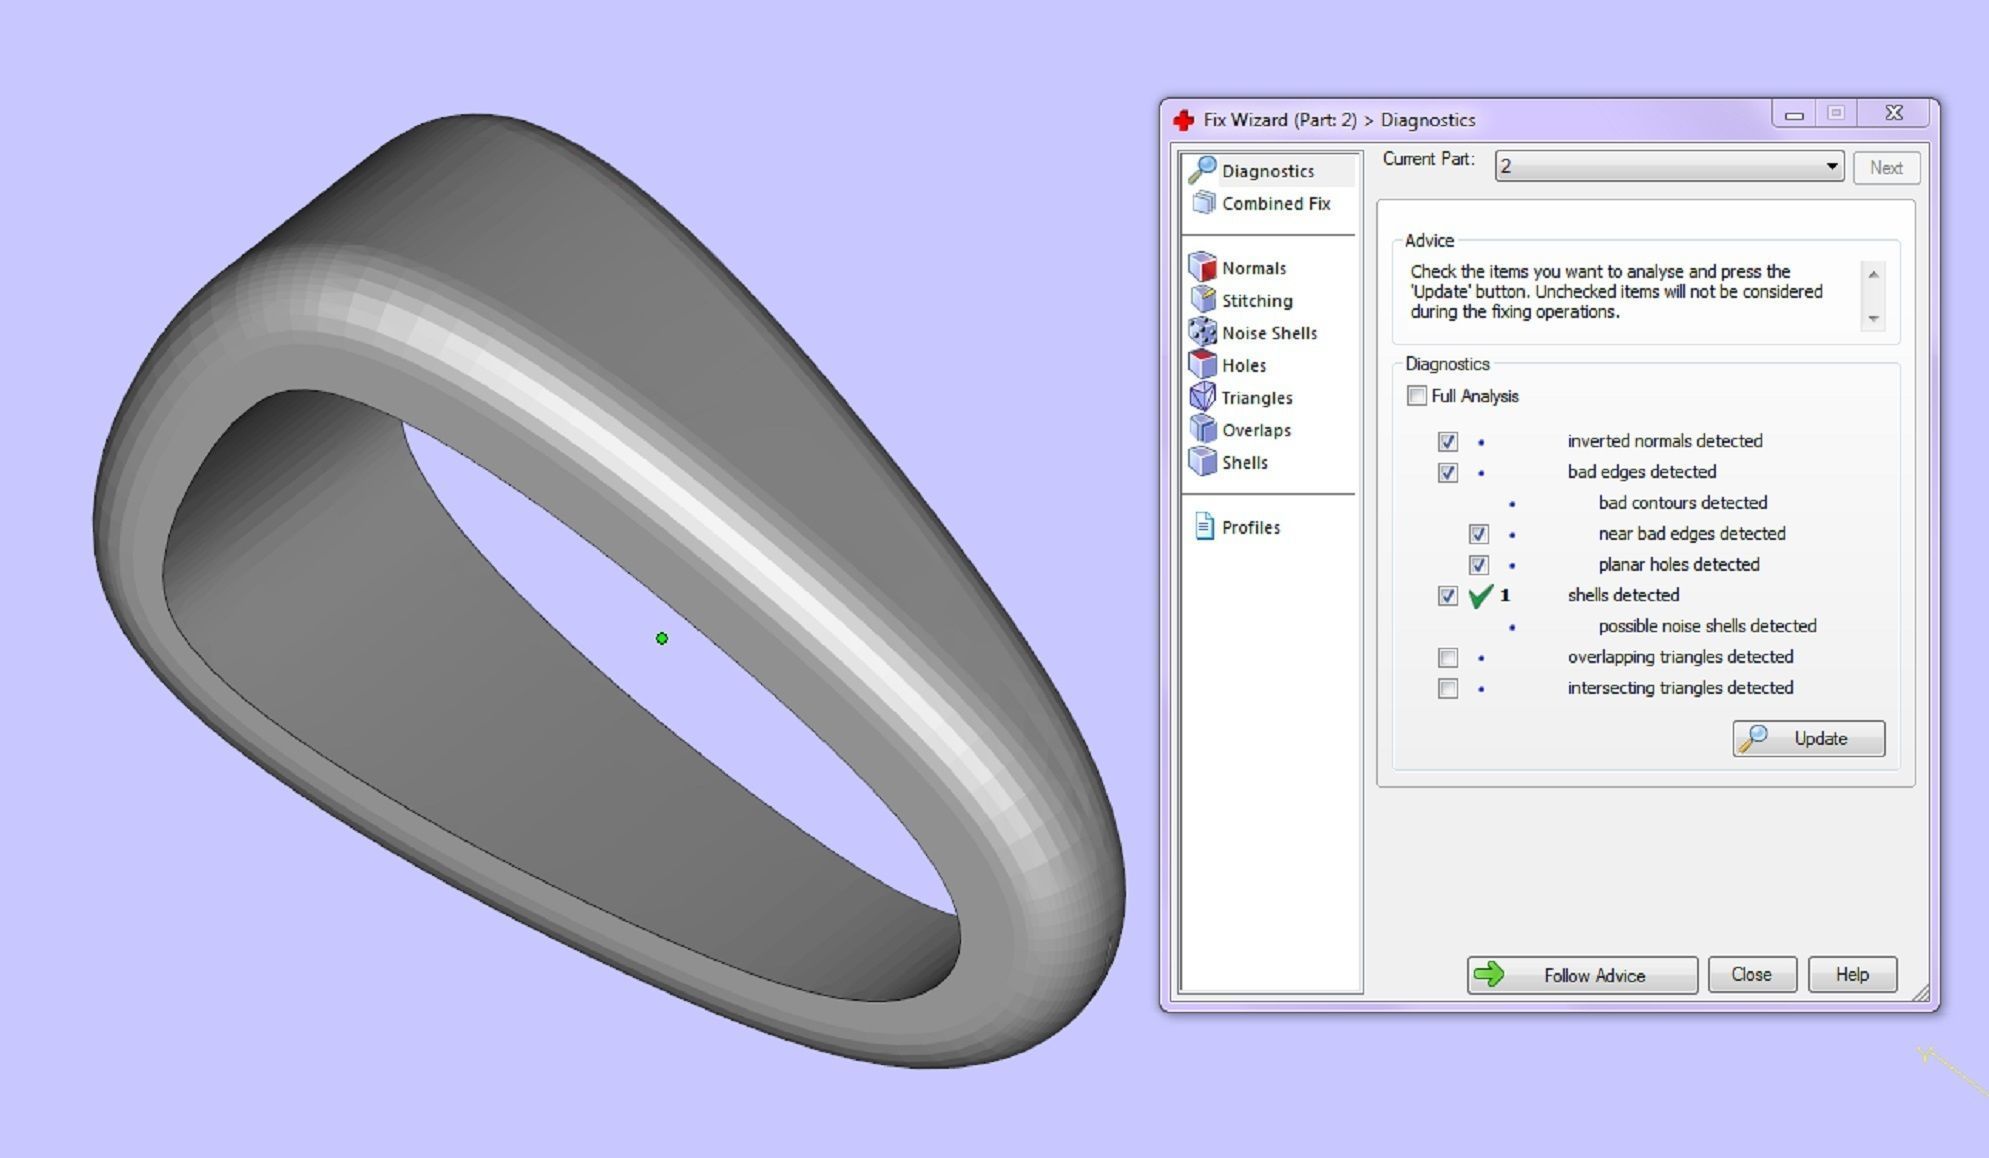Click the green point on model

tap(661, 638)
